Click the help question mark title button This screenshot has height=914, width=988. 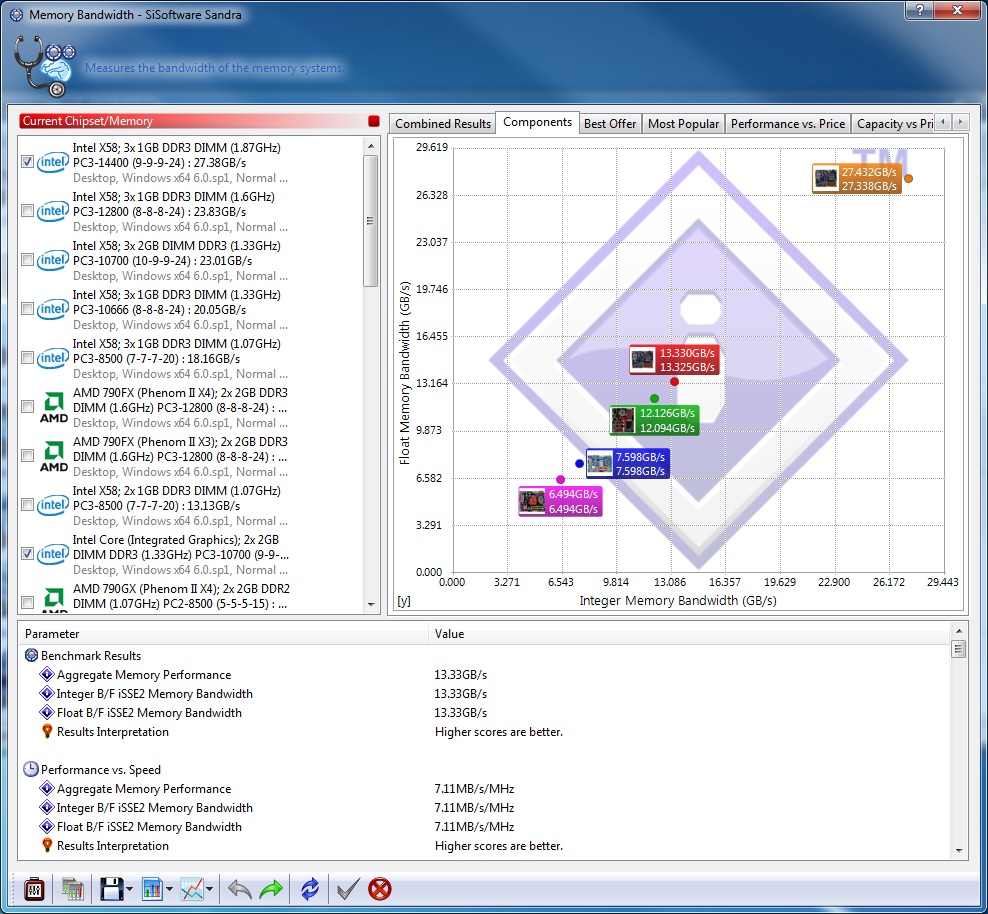[921, 10]
